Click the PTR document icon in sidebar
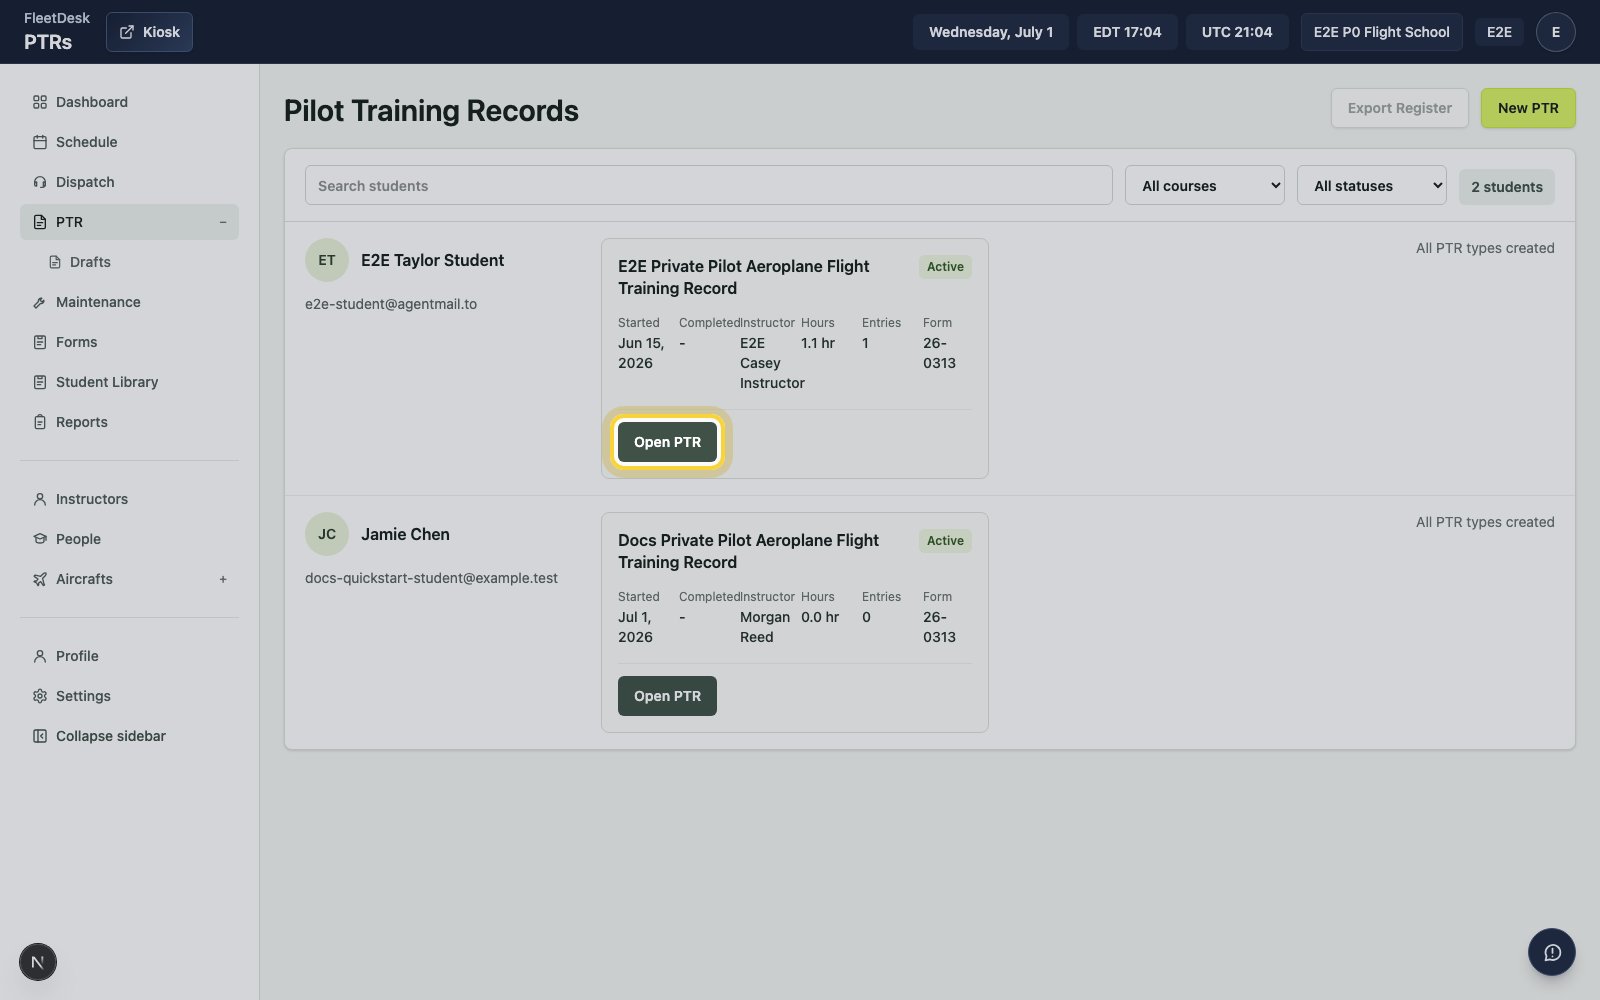1600x1000 pixels. [x=40, y=222]
